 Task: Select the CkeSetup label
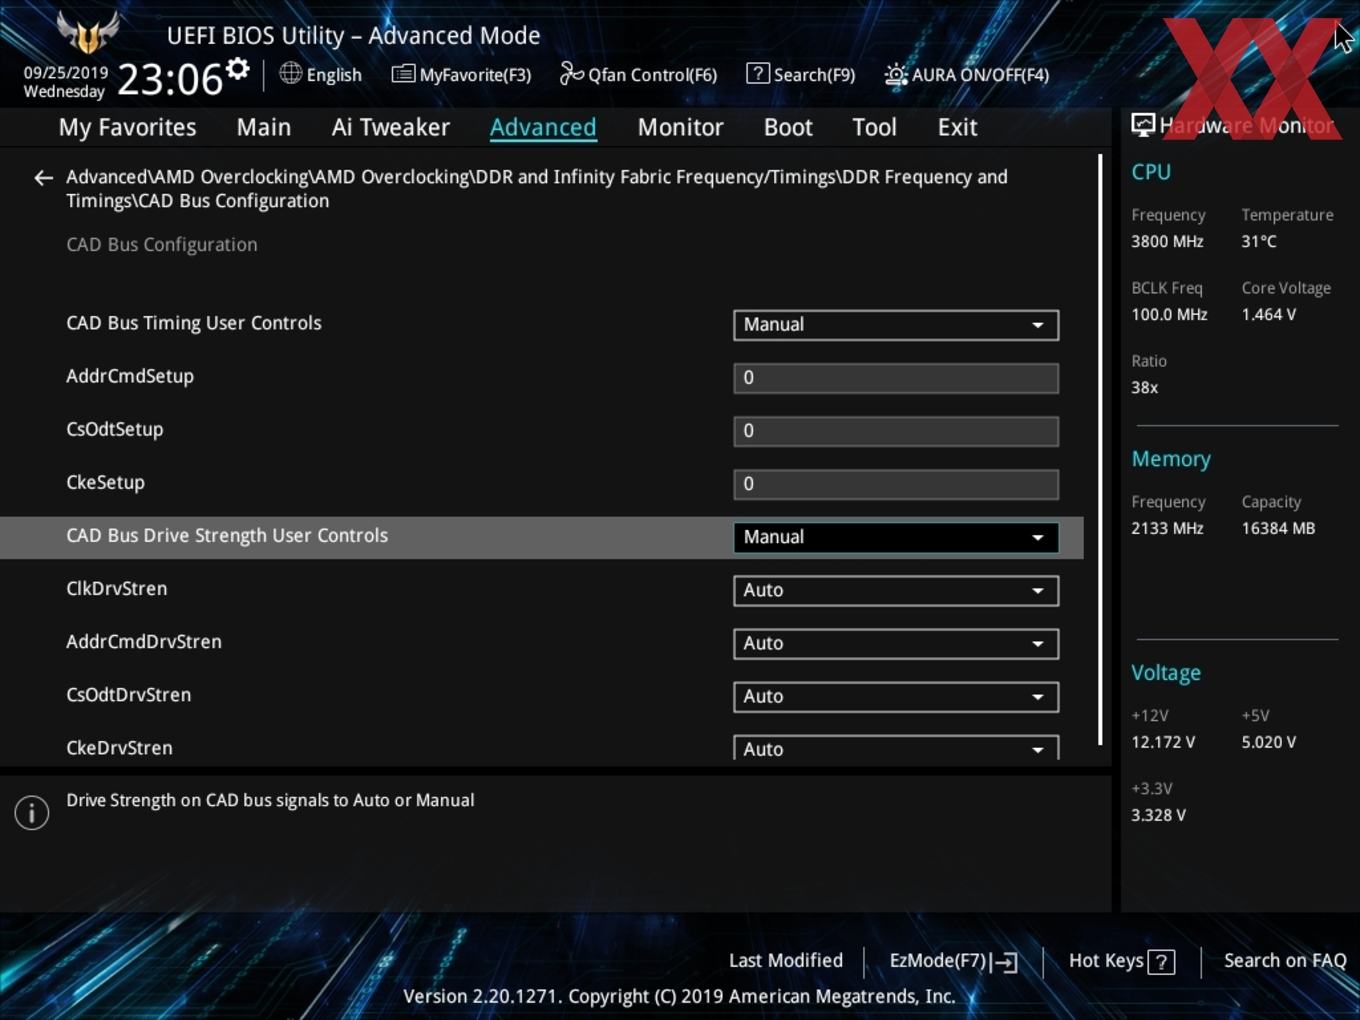(106, 483)
